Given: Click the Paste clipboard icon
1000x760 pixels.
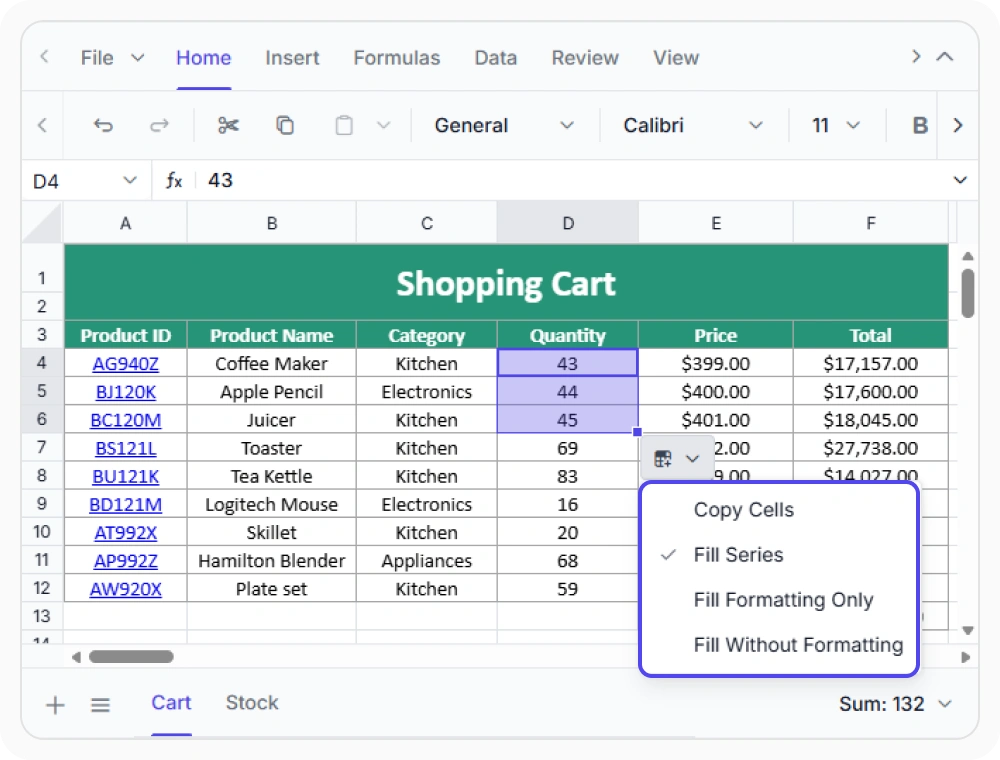Looking at the screenshot, I should point(344,125).
